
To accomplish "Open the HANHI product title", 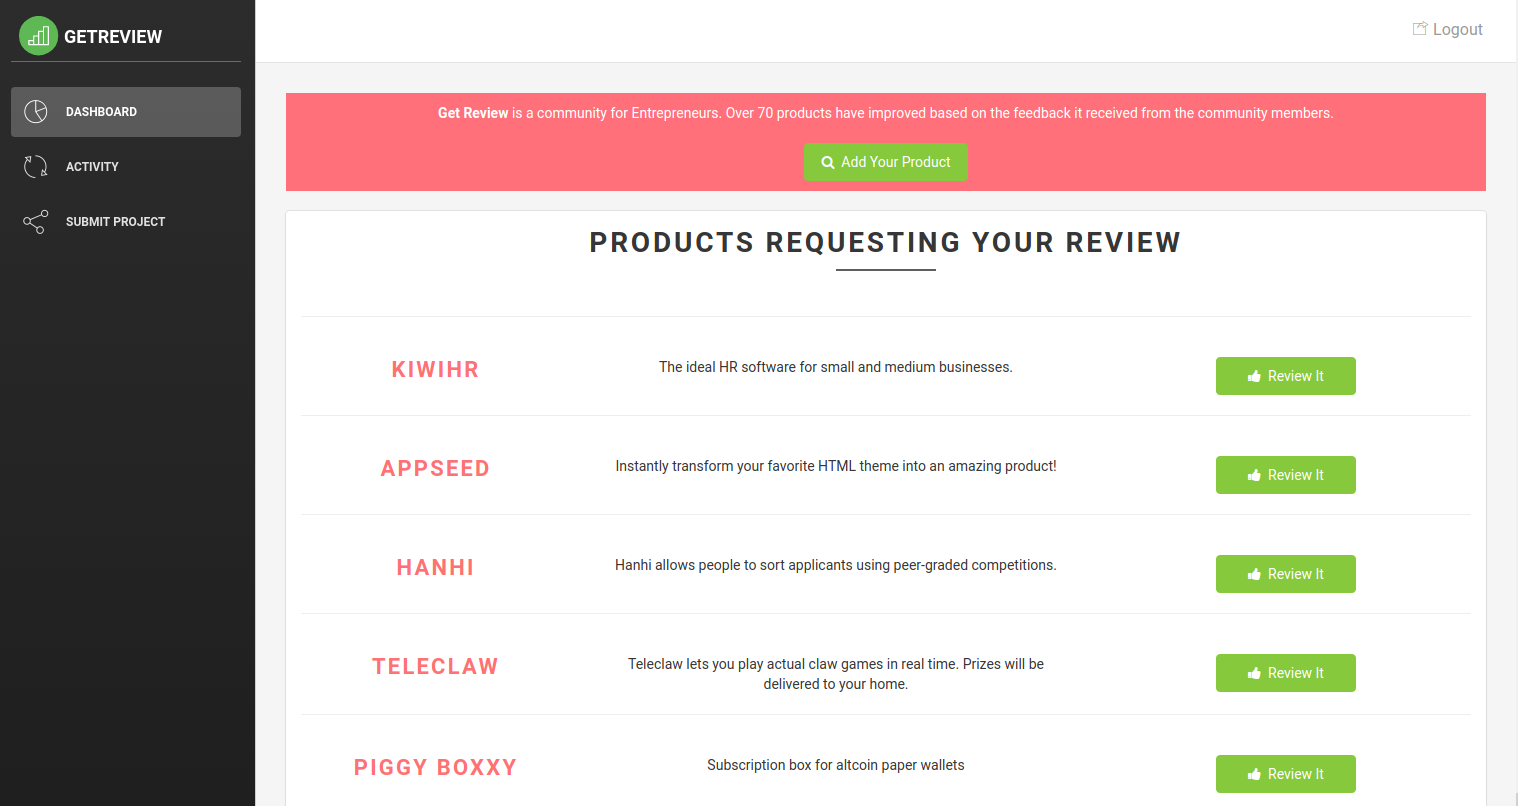I will point(435,567).
